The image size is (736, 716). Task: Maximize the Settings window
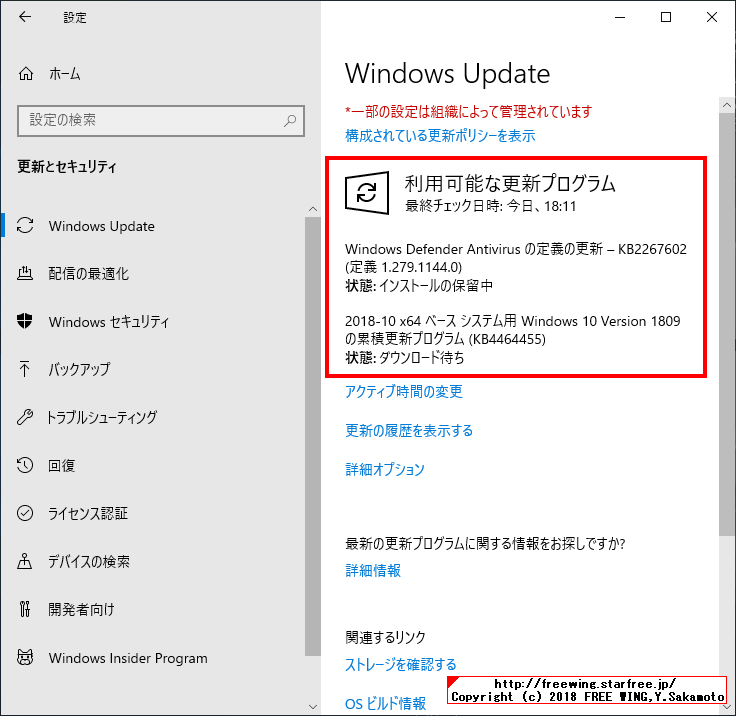666,17
